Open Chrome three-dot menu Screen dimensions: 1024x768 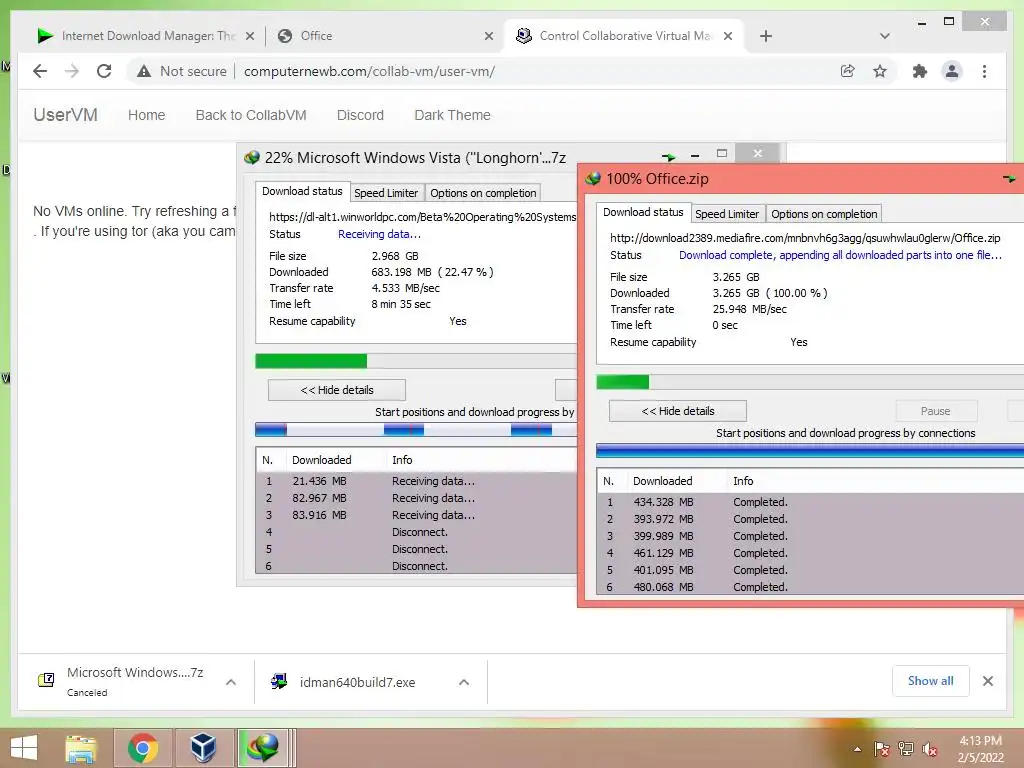pos(984,71)
